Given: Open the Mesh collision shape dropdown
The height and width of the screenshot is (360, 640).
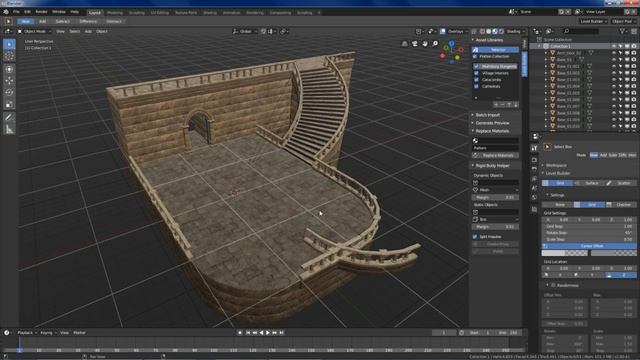Looking at the screenshot, I should point(496,190).
